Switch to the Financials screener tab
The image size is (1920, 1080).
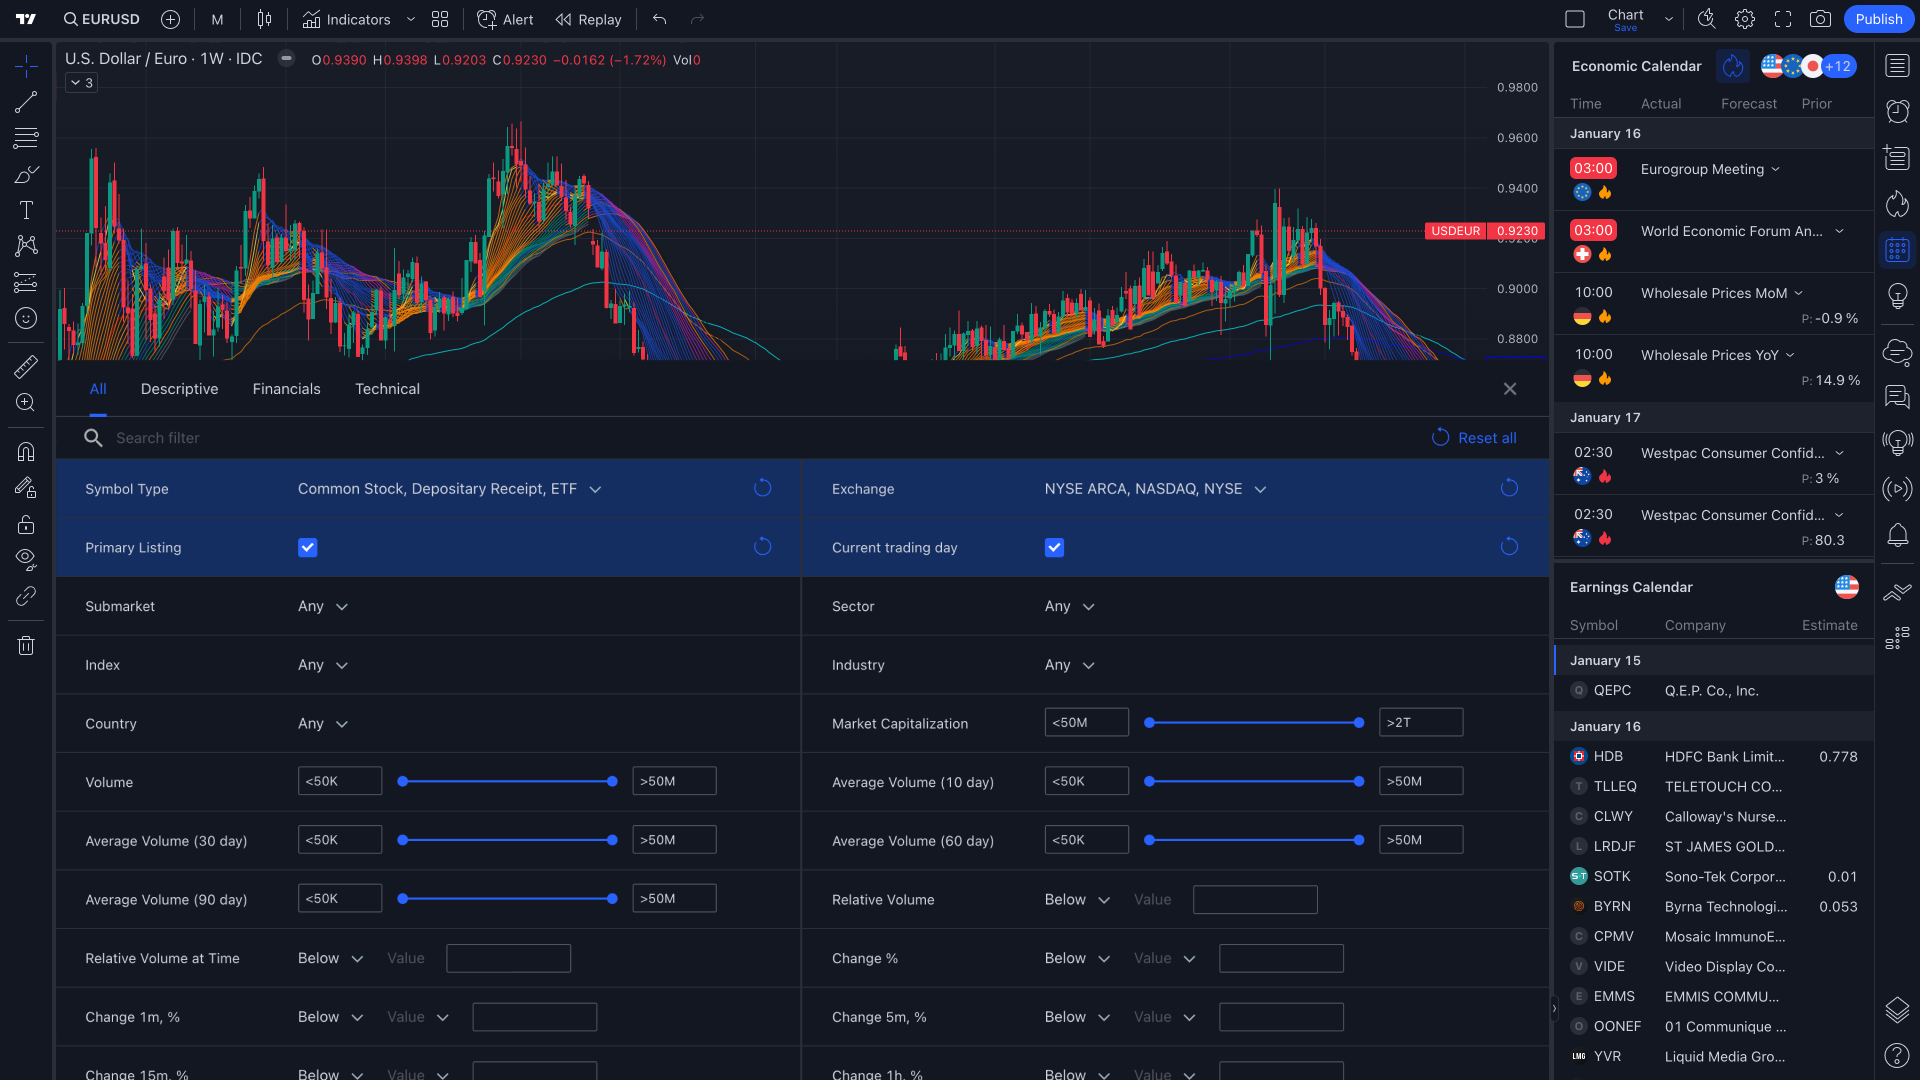(x=286, y=389)
